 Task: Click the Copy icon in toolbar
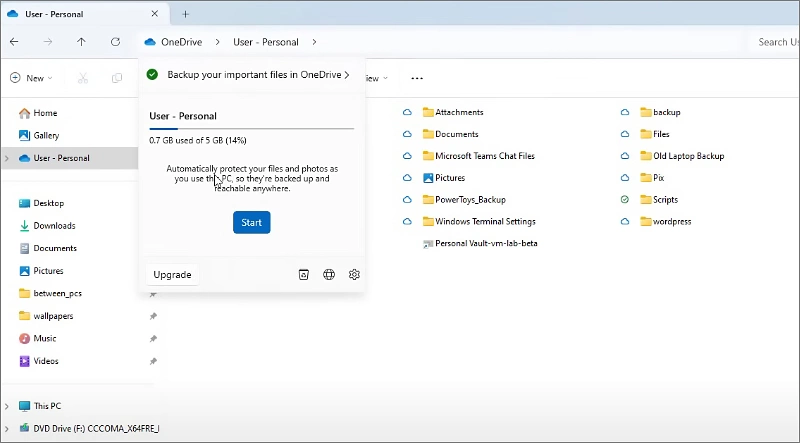coord(117,78)
